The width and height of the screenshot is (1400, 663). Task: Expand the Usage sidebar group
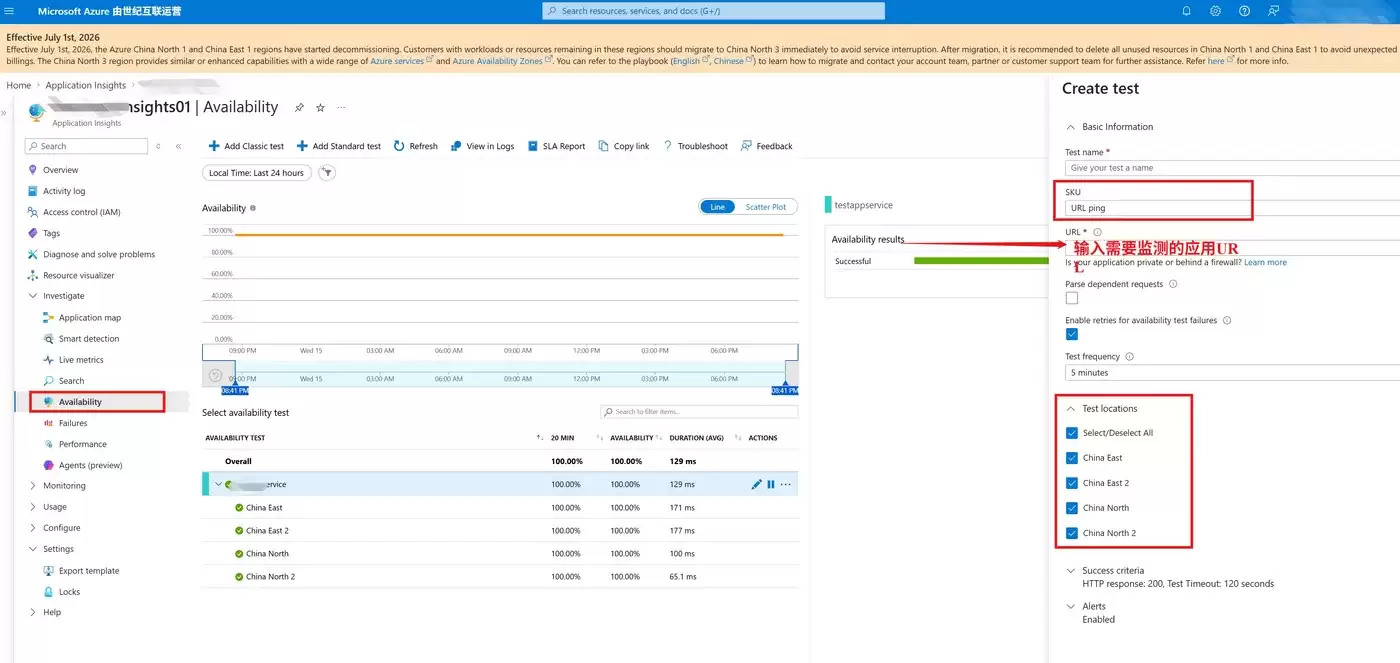pyautogui.click(x=33, y=507)
